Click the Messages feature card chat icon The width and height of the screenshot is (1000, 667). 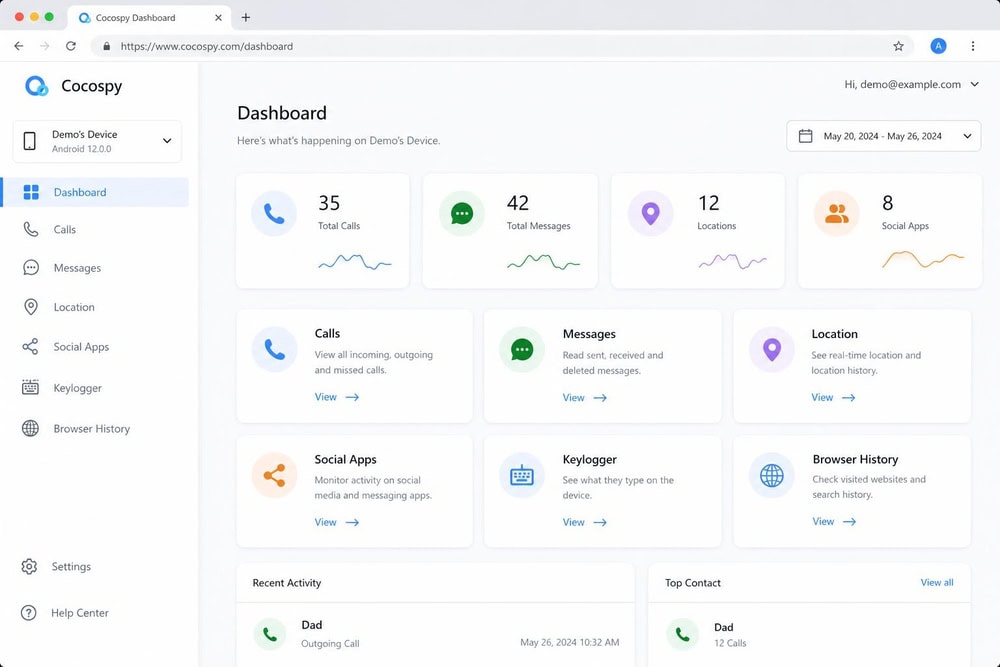point(522,349)
